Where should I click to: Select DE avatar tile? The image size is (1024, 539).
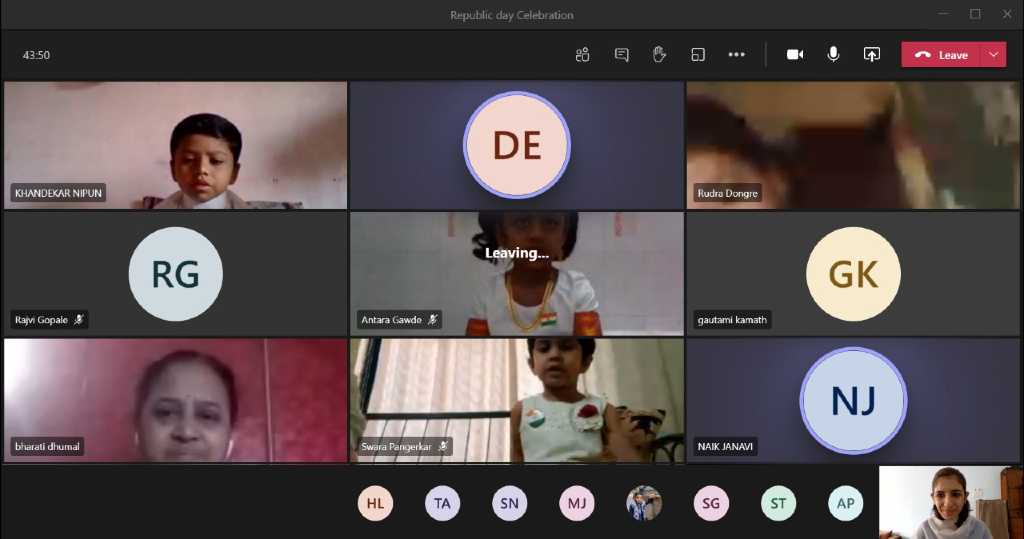coord(517,145)
